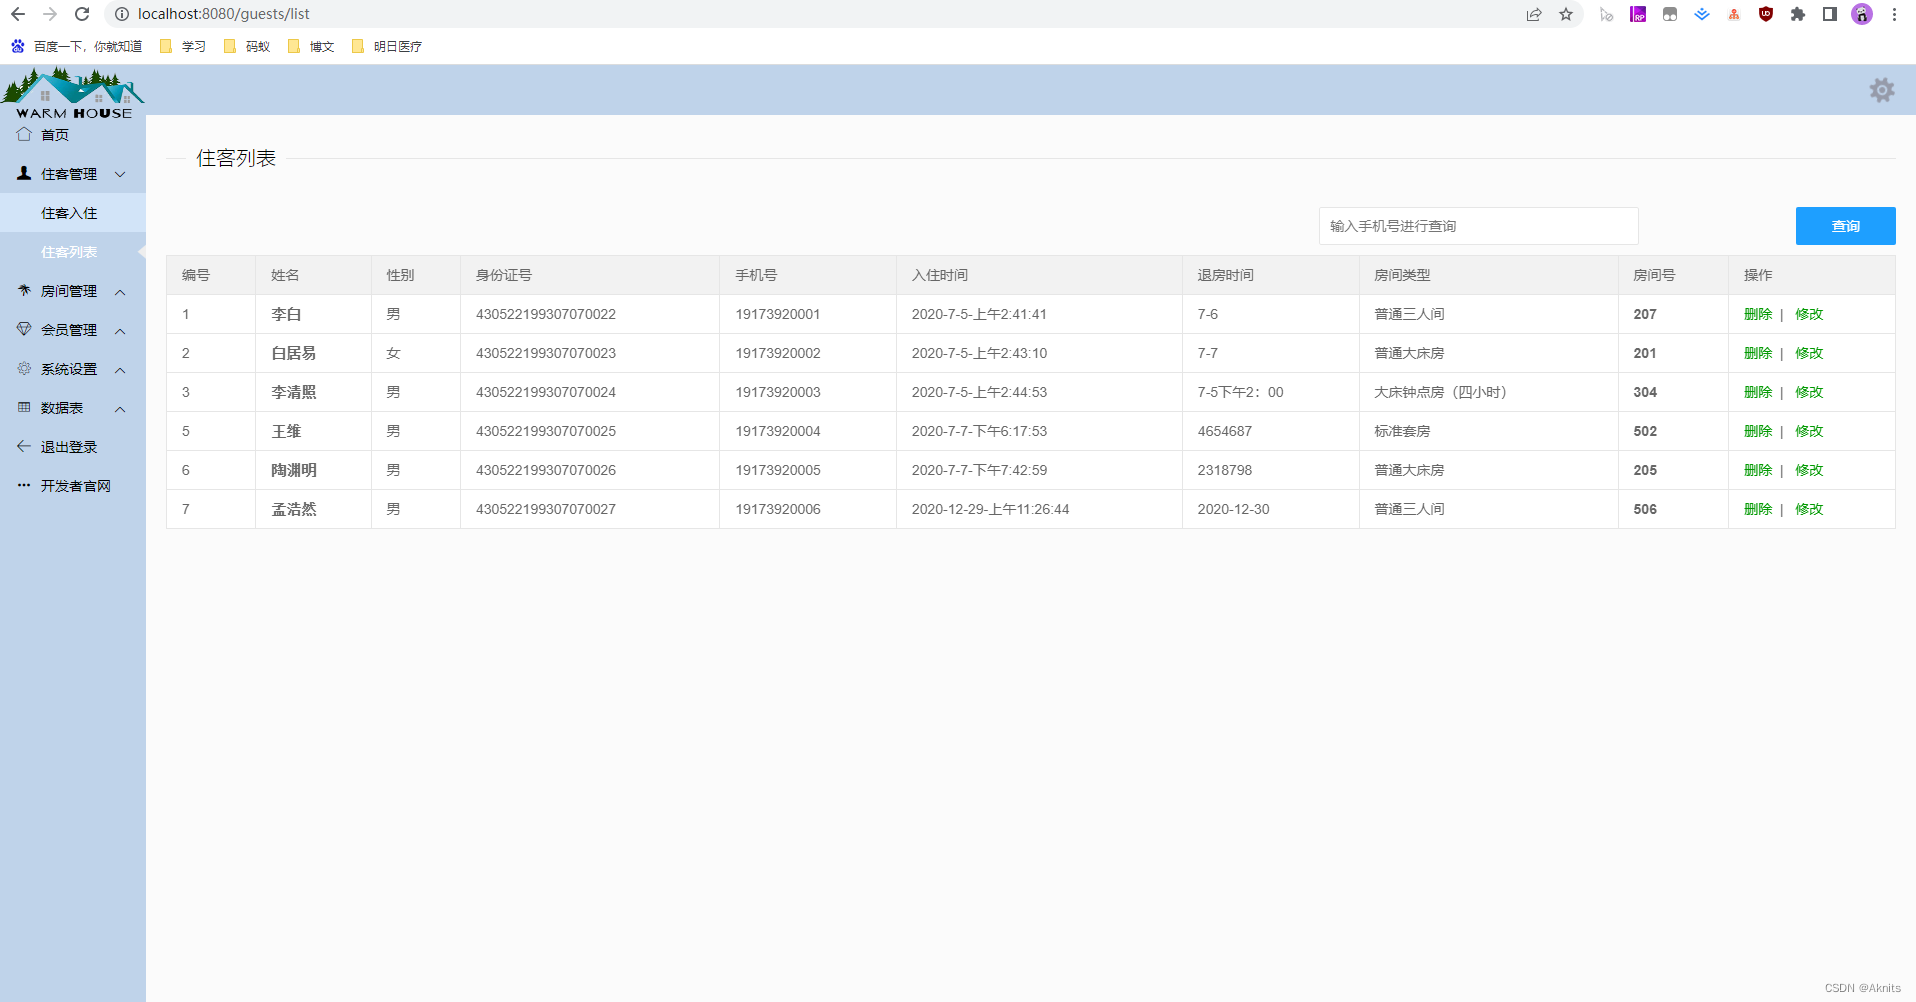
Task: Click the user icon beside 住客管理
Action: pyautogui.click(x=24, y=173)
